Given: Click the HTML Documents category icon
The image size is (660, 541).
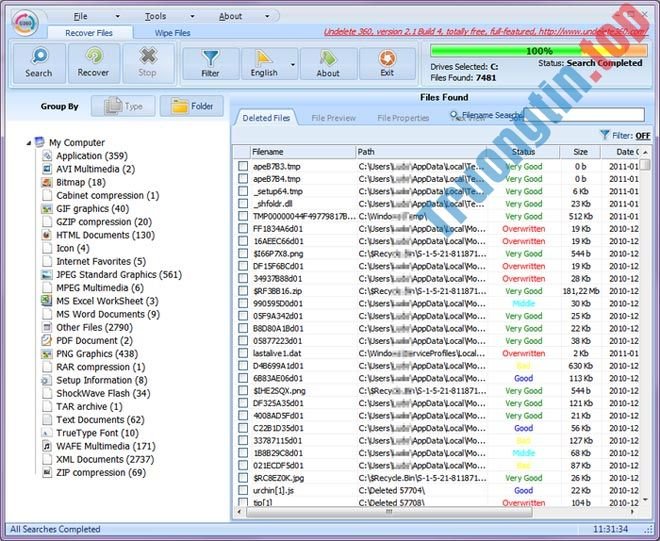Looking at the screenshot, I should coord(47,235).
